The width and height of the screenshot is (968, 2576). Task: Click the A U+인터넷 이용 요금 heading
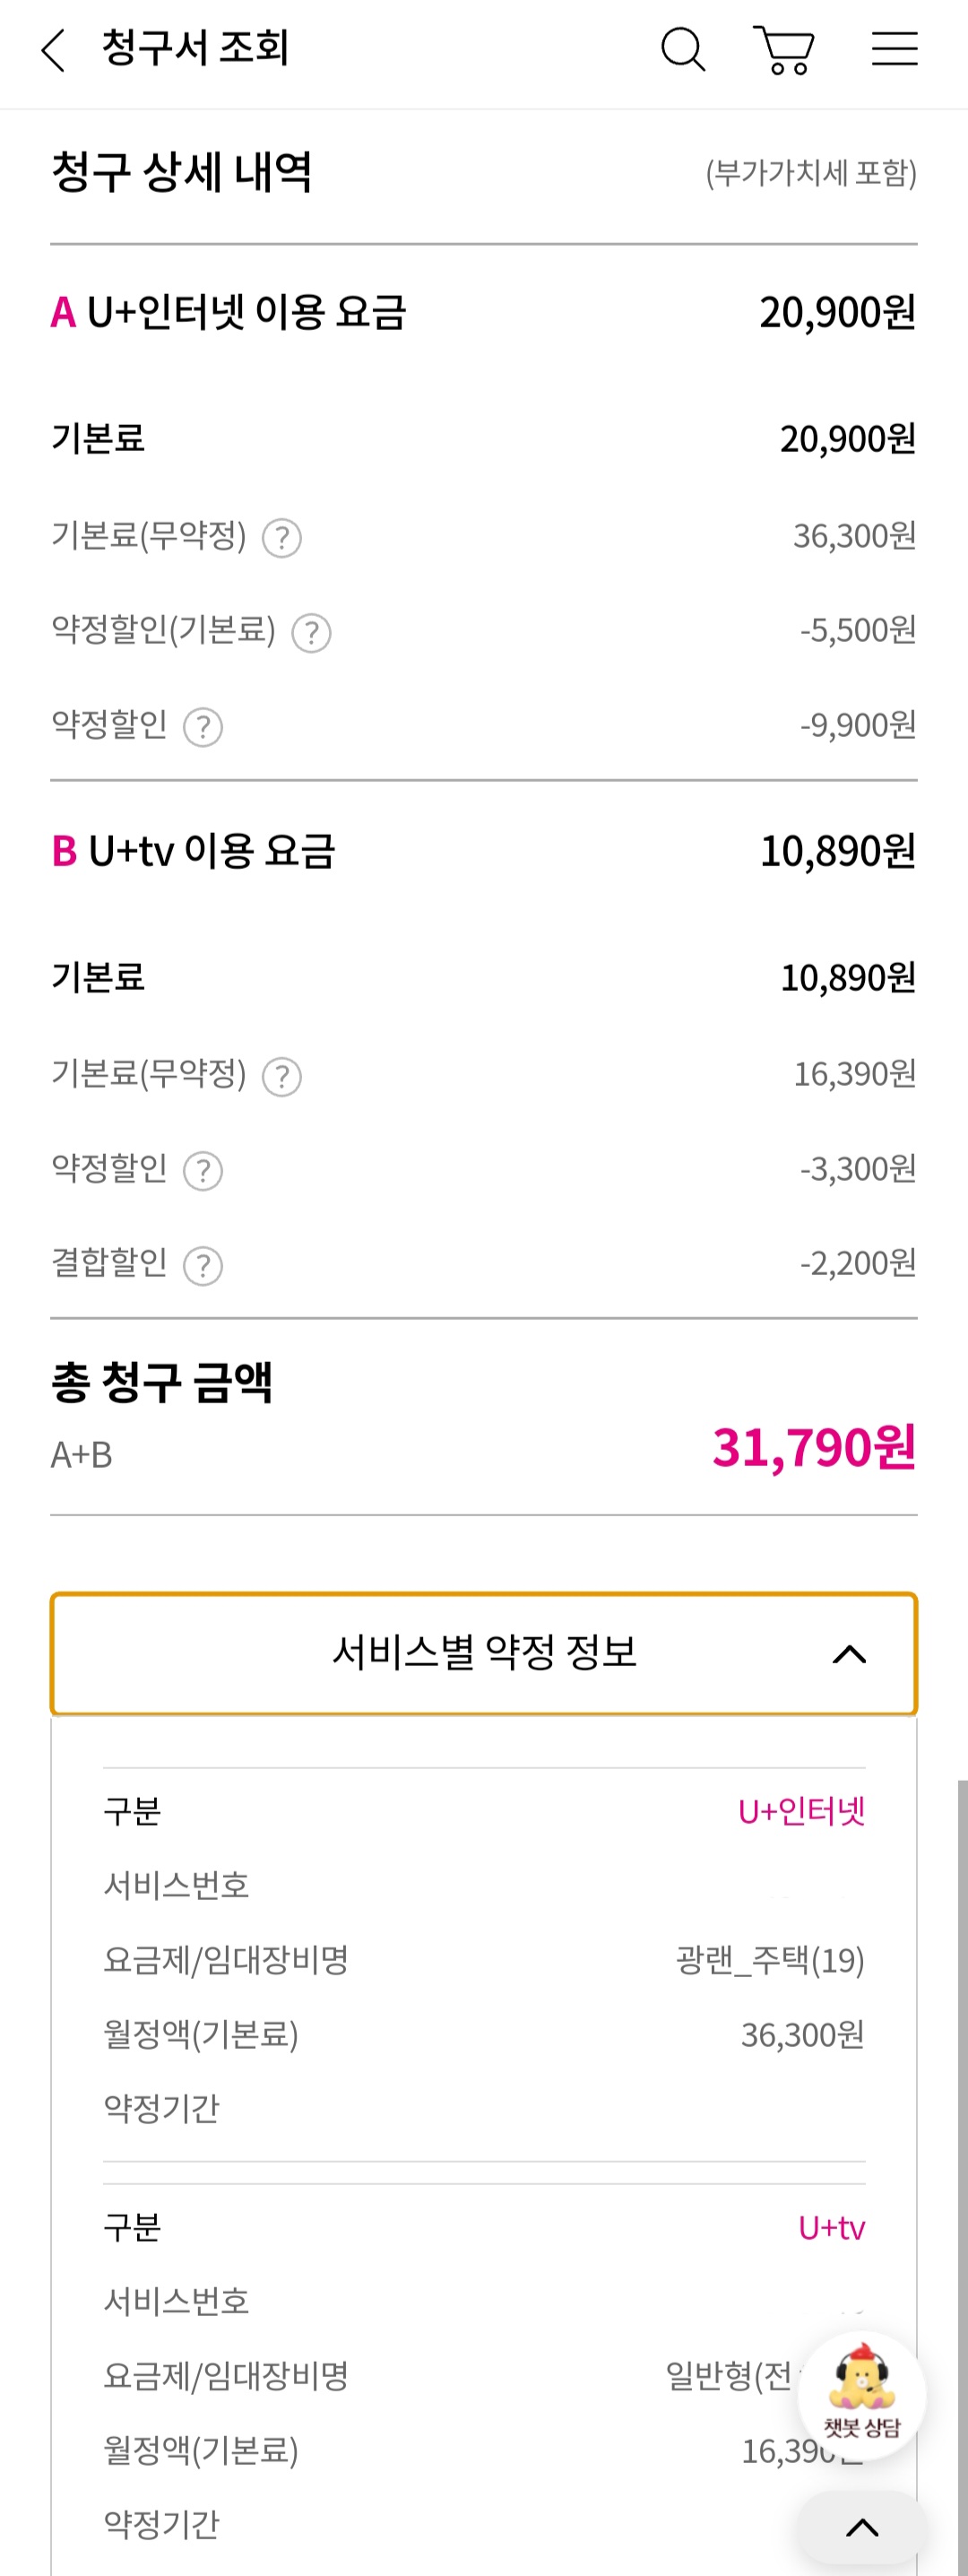tap(229, 312)
